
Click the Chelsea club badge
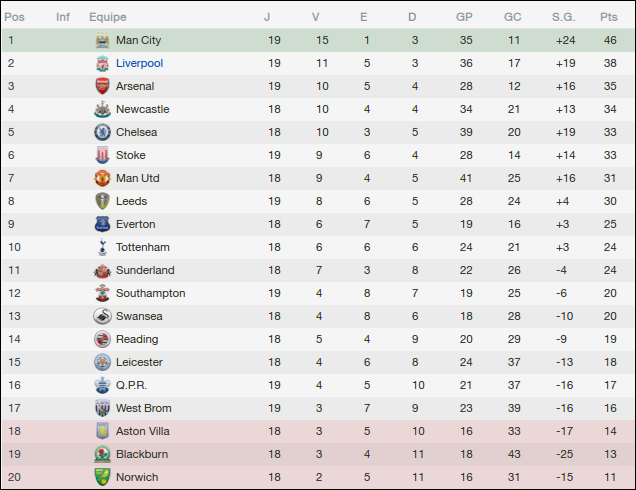click(101, 132)
